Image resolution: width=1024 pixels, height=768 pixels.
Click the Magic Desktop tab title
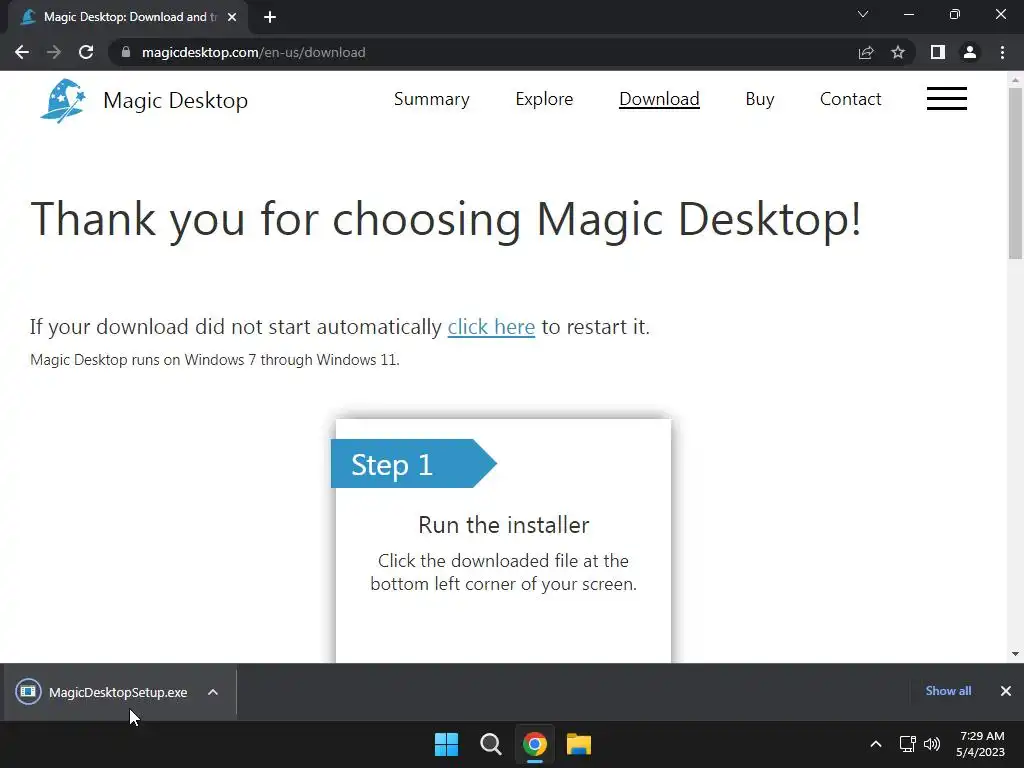(x=131, y=17)
